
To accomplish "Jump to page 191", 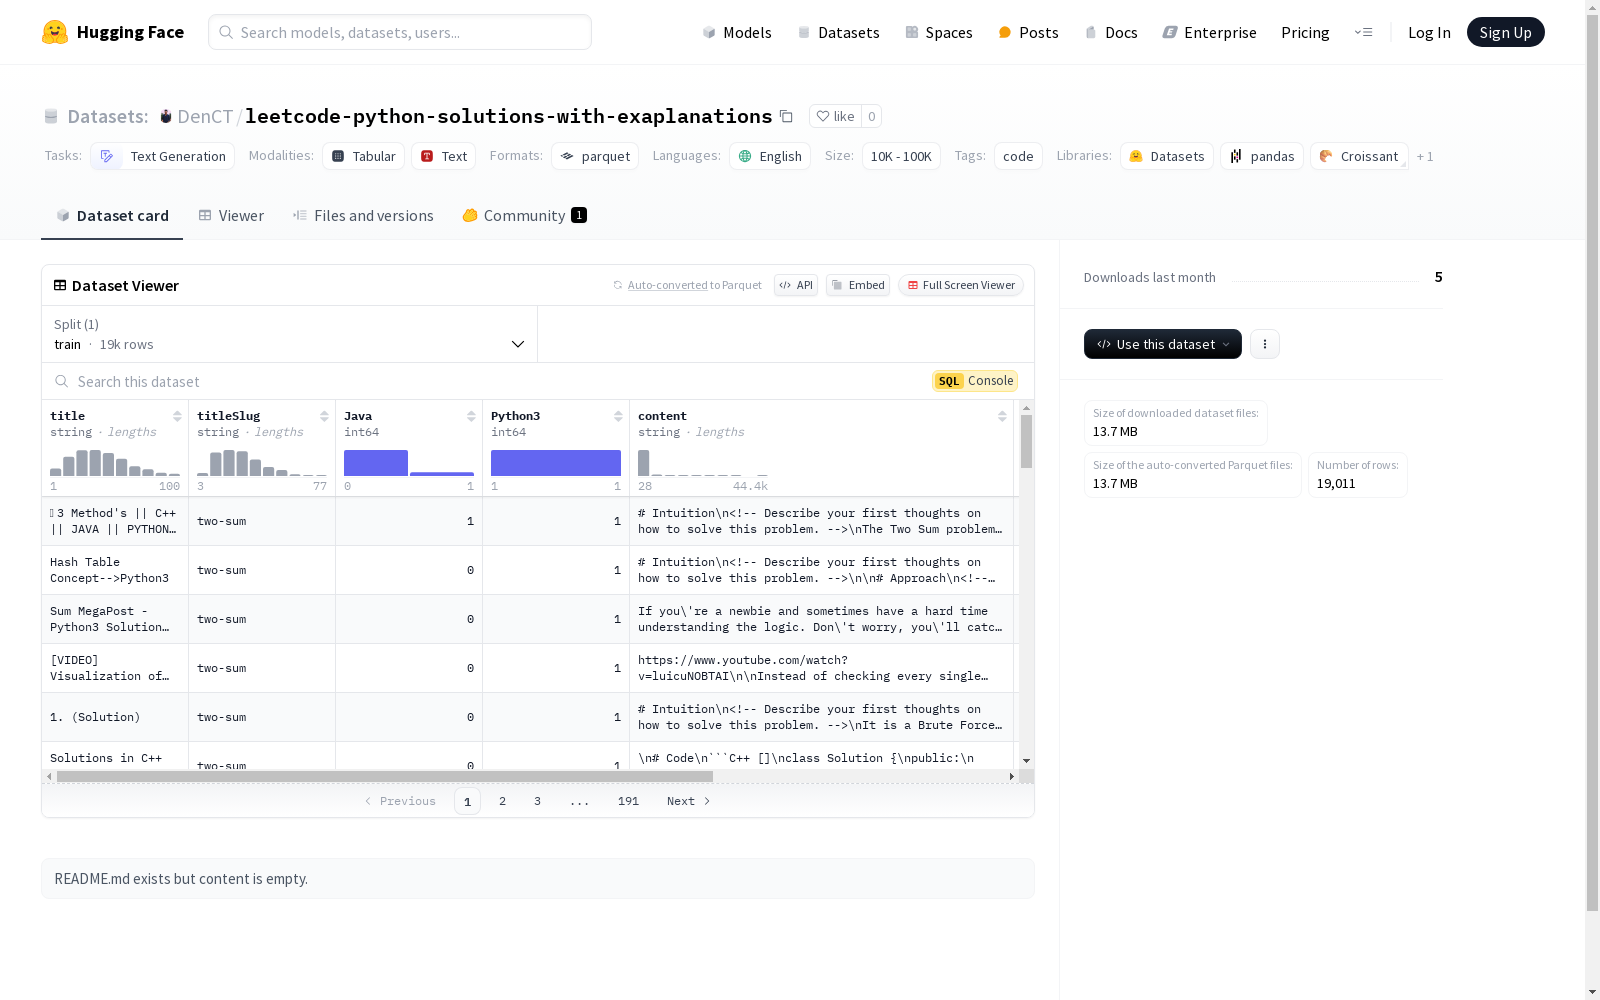I will point(628,801).
